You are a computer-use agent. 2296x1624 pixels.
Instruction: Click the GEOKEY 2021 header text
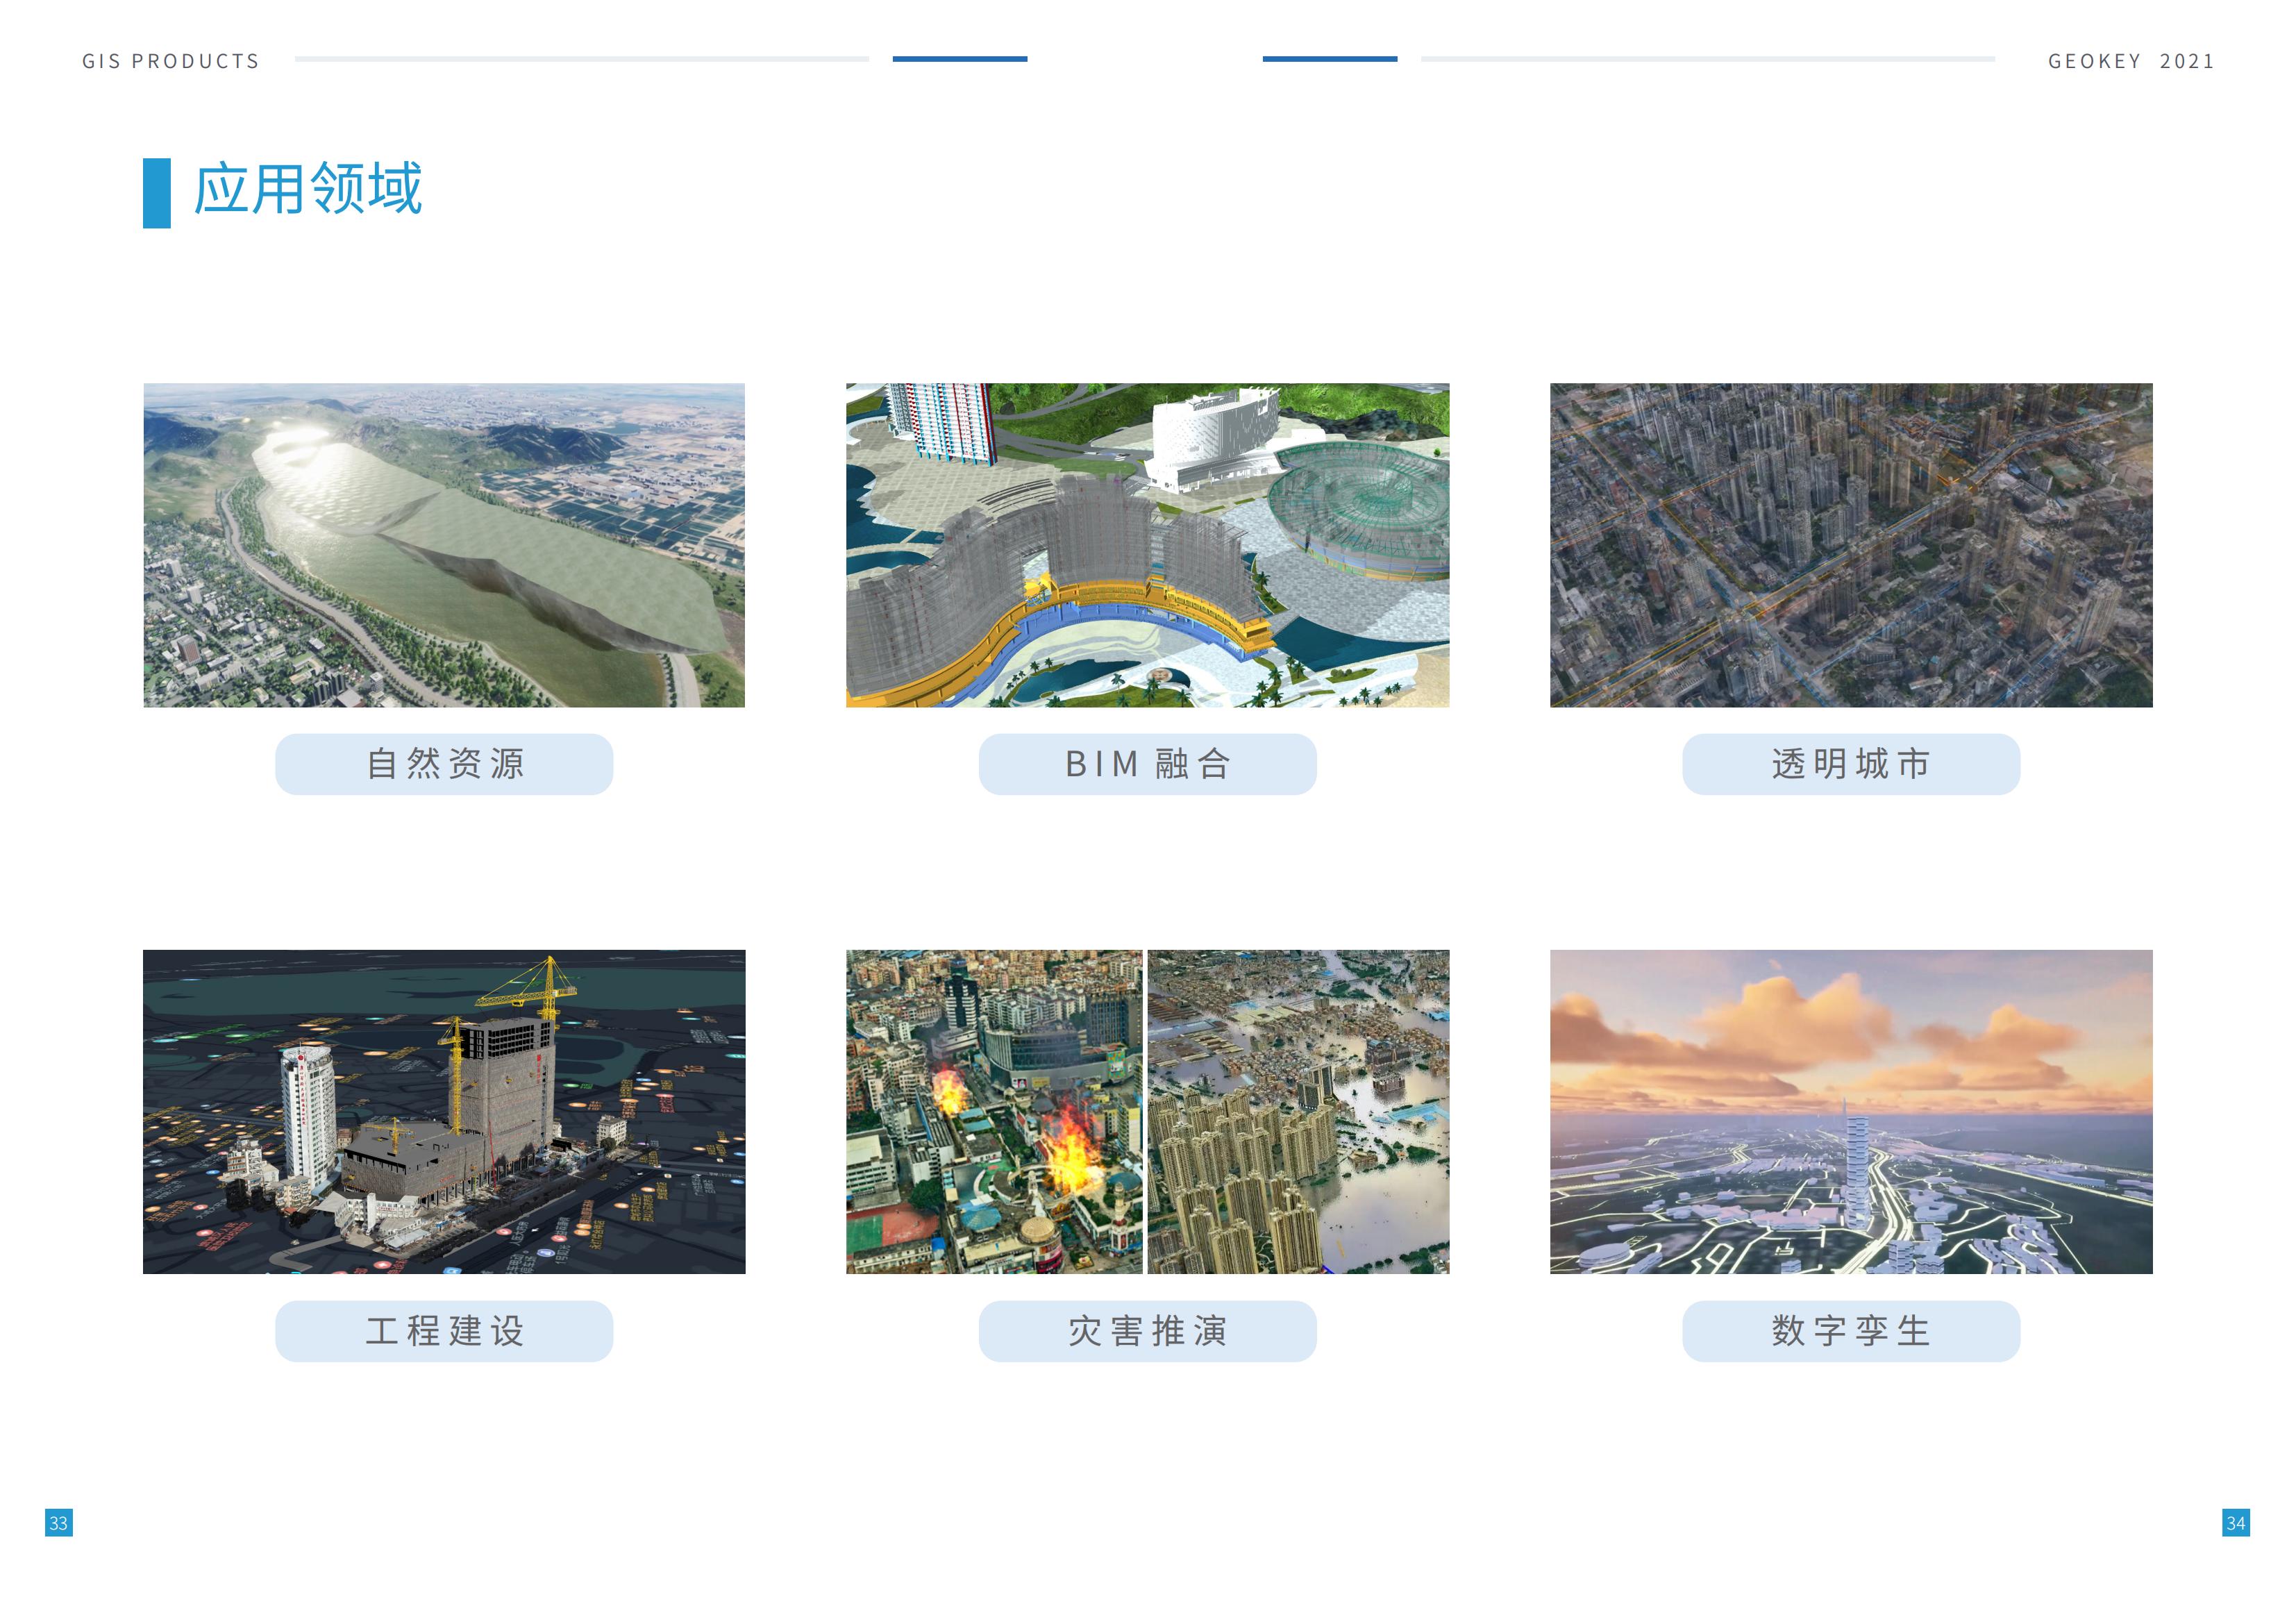(2131, 62)
